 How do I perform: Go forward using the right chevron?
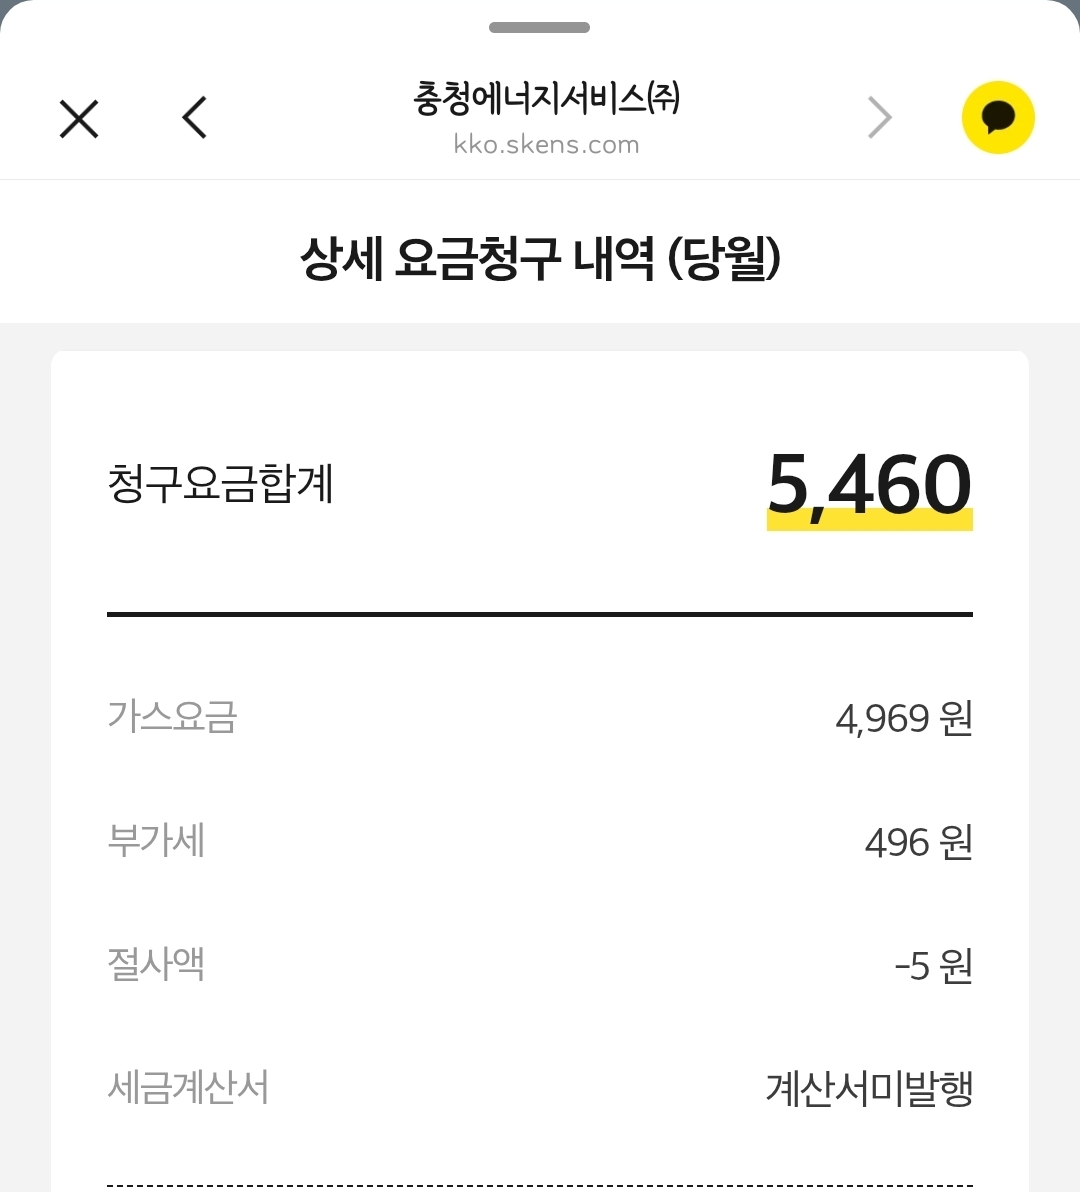(x=879, y=118)
